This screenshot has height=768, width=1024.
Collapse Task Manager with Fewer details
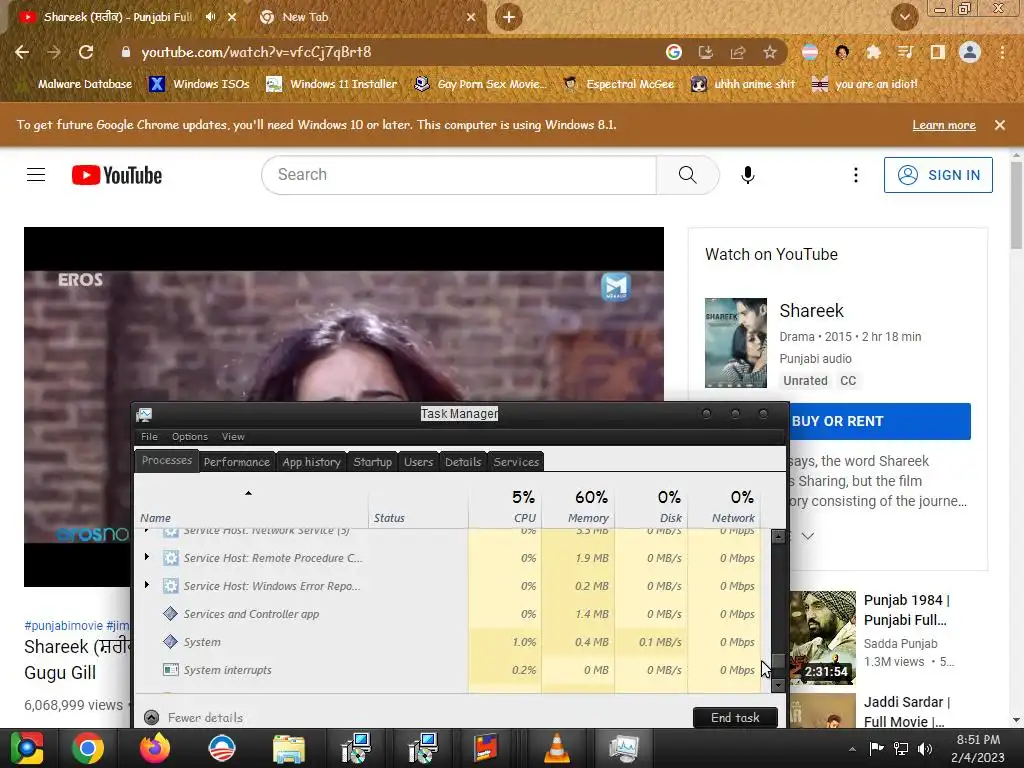[x=193, y=718]
